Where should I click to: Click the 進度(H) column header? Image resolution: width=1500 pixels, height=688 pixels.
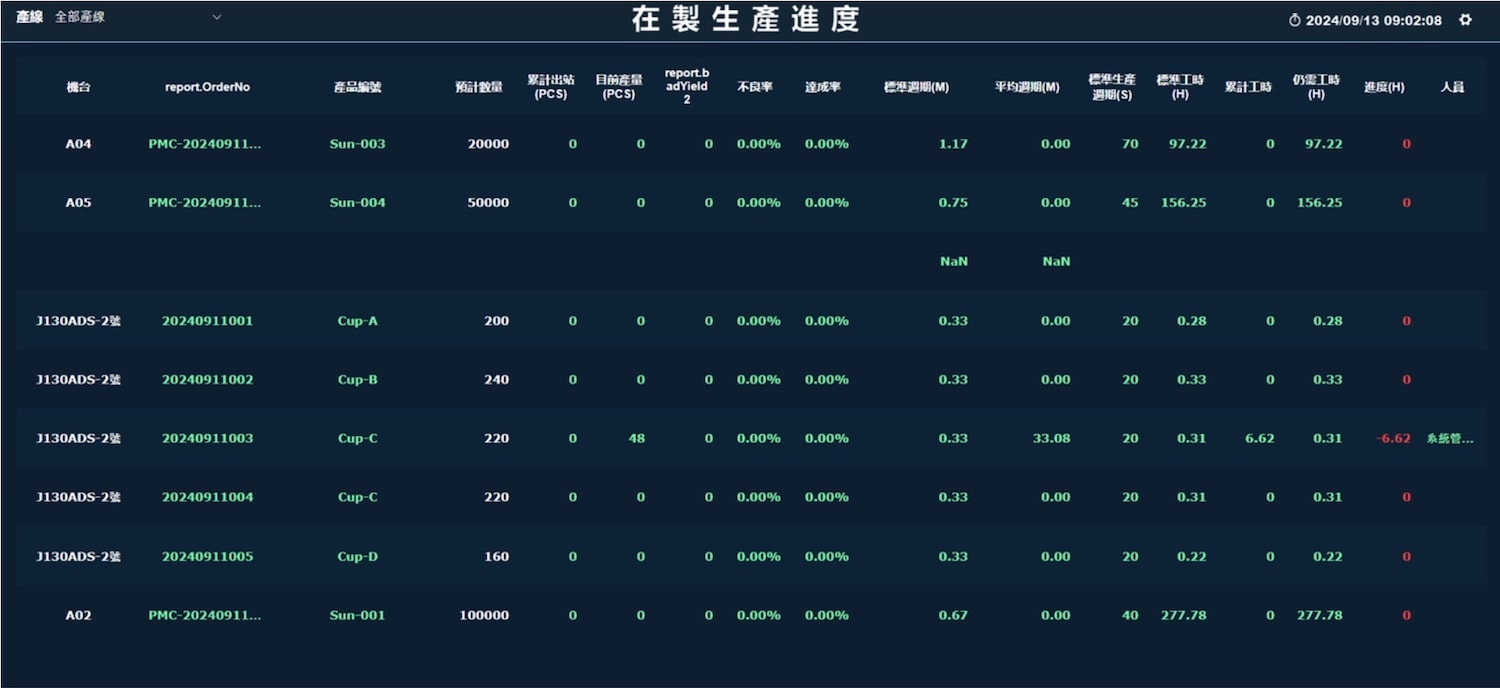pyautogui.click(x=1384, y=87)
